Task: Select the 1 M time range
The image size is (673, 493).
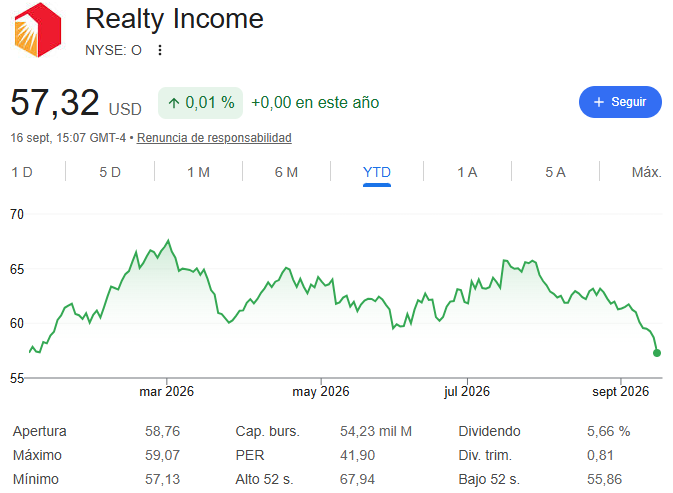Action: pyautogui.click(x=198, y=172)
